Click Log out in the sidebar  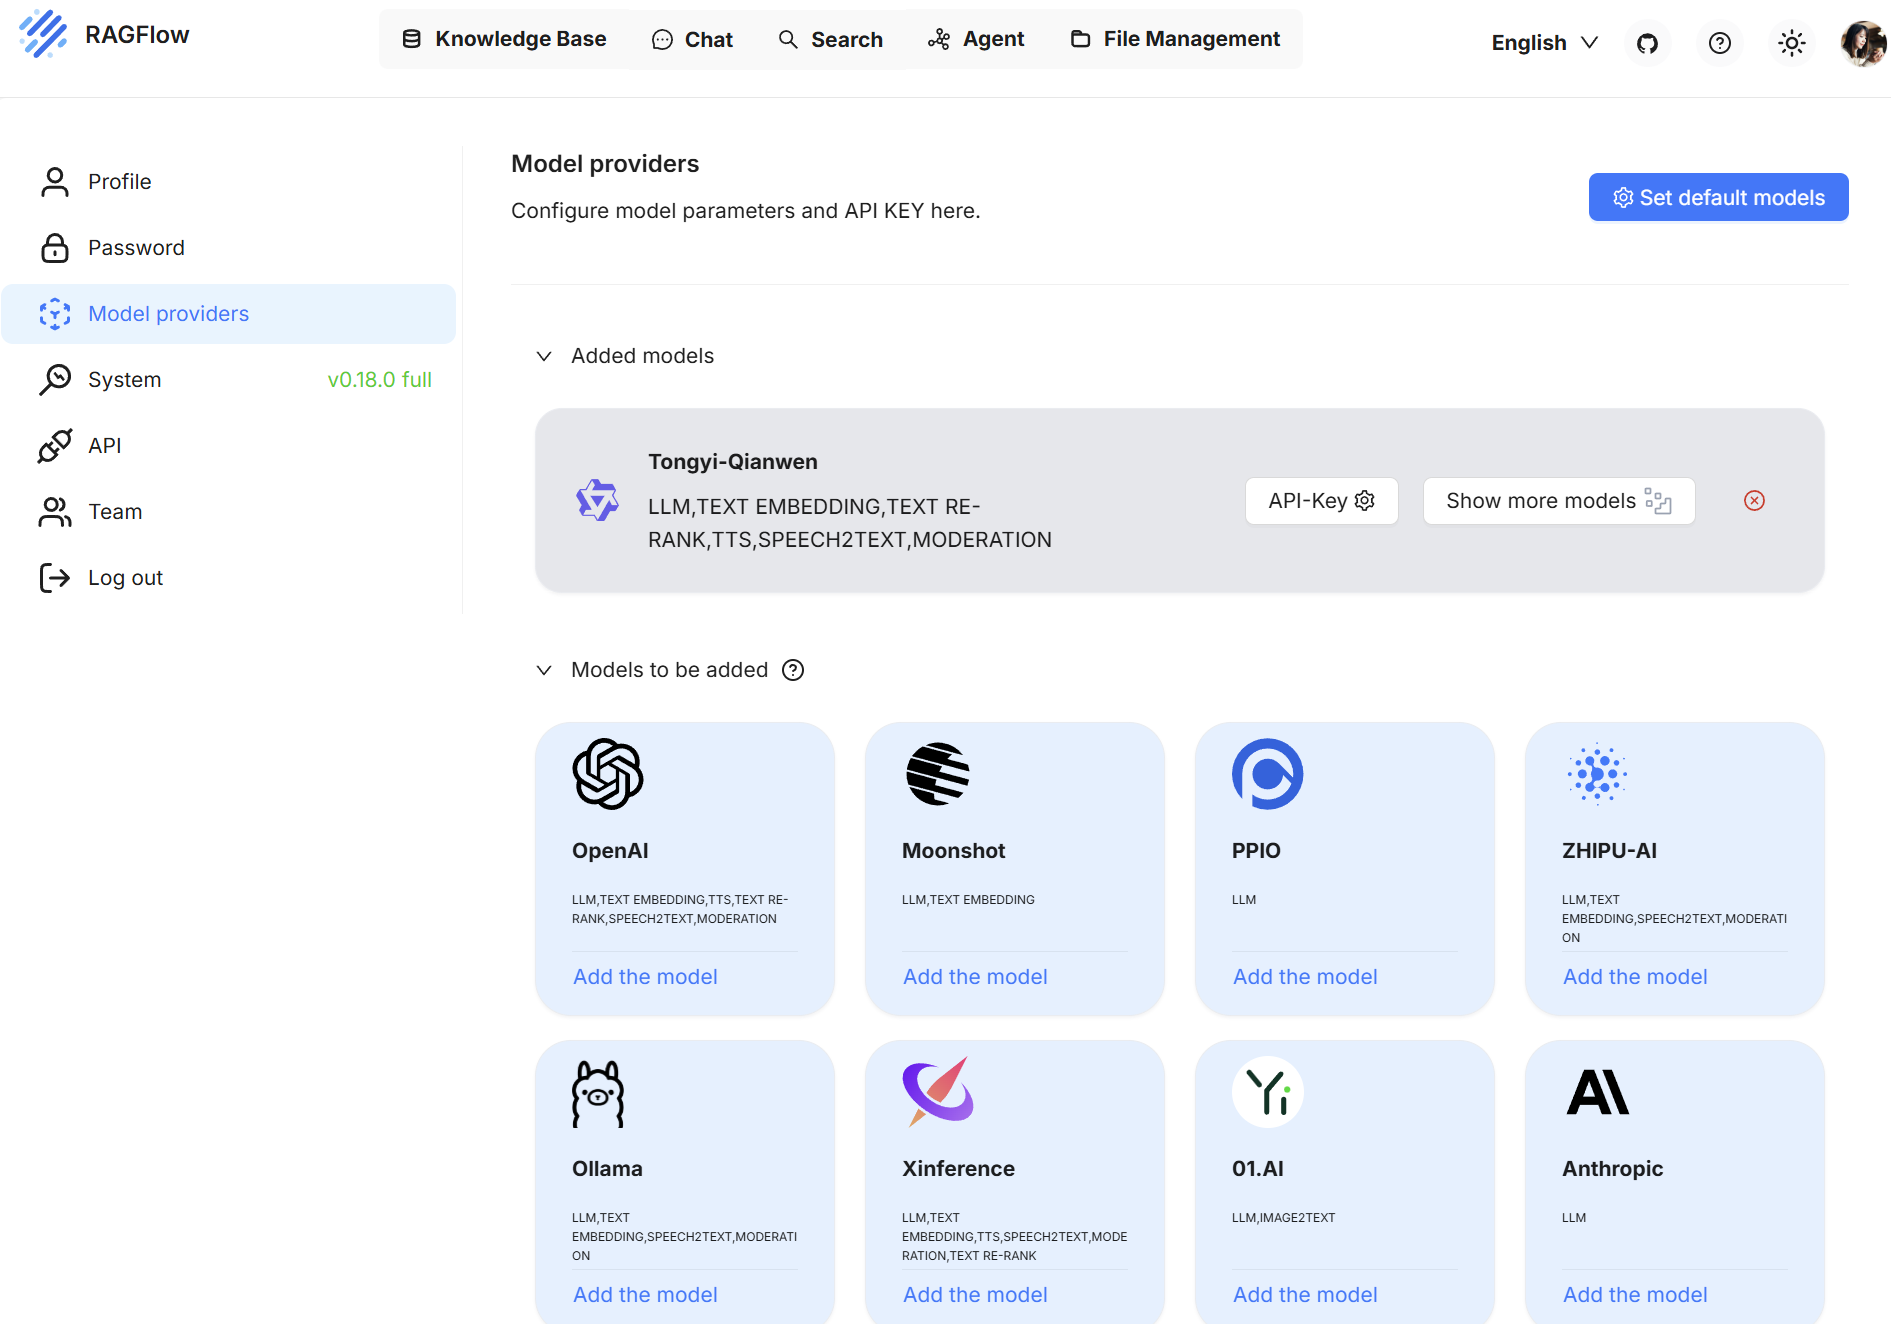pyautogui.click(x=228, y=578)
